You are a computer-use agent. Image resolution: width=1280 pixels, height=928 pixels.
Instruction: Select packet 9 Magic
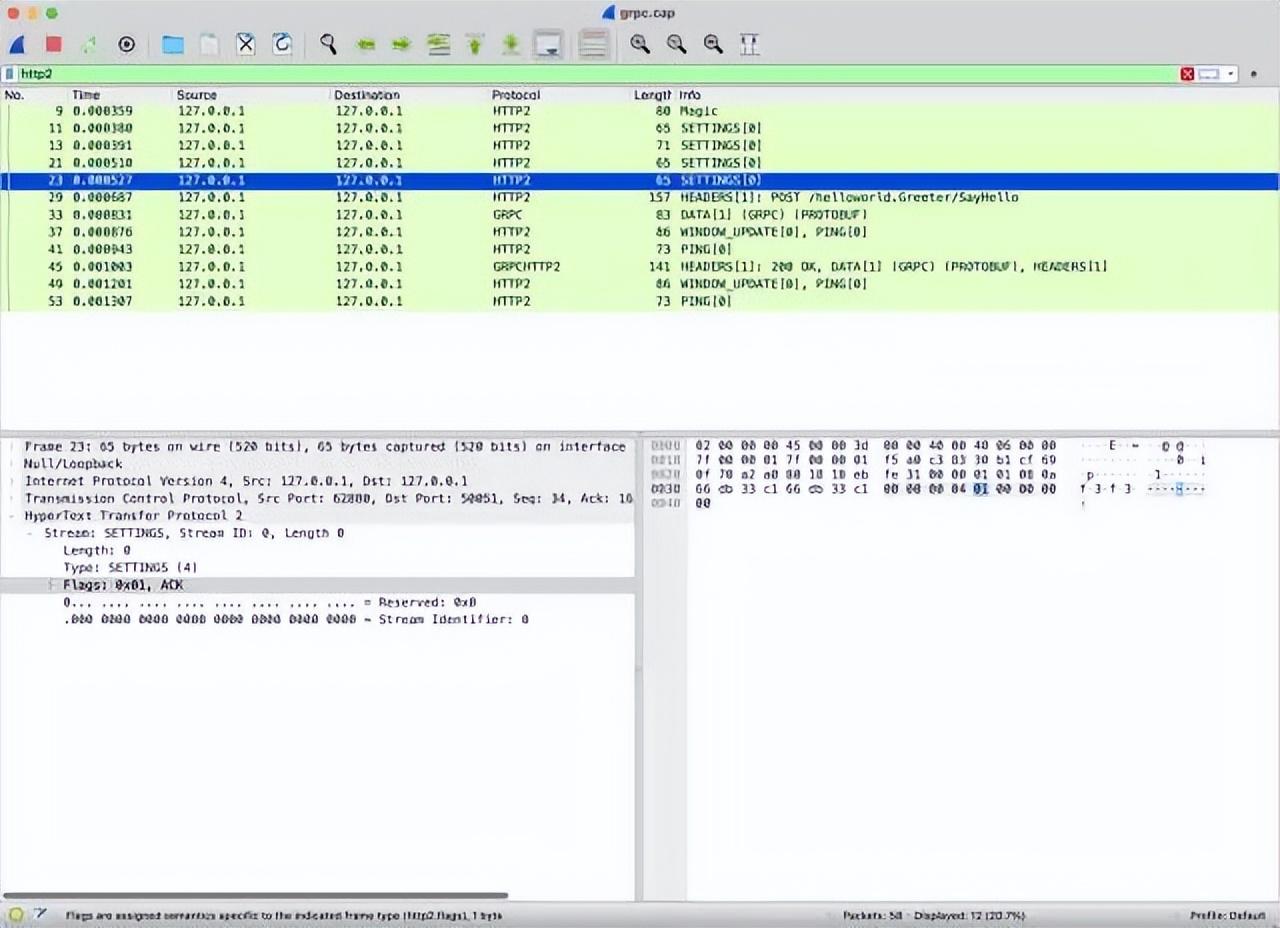point(640,111)
